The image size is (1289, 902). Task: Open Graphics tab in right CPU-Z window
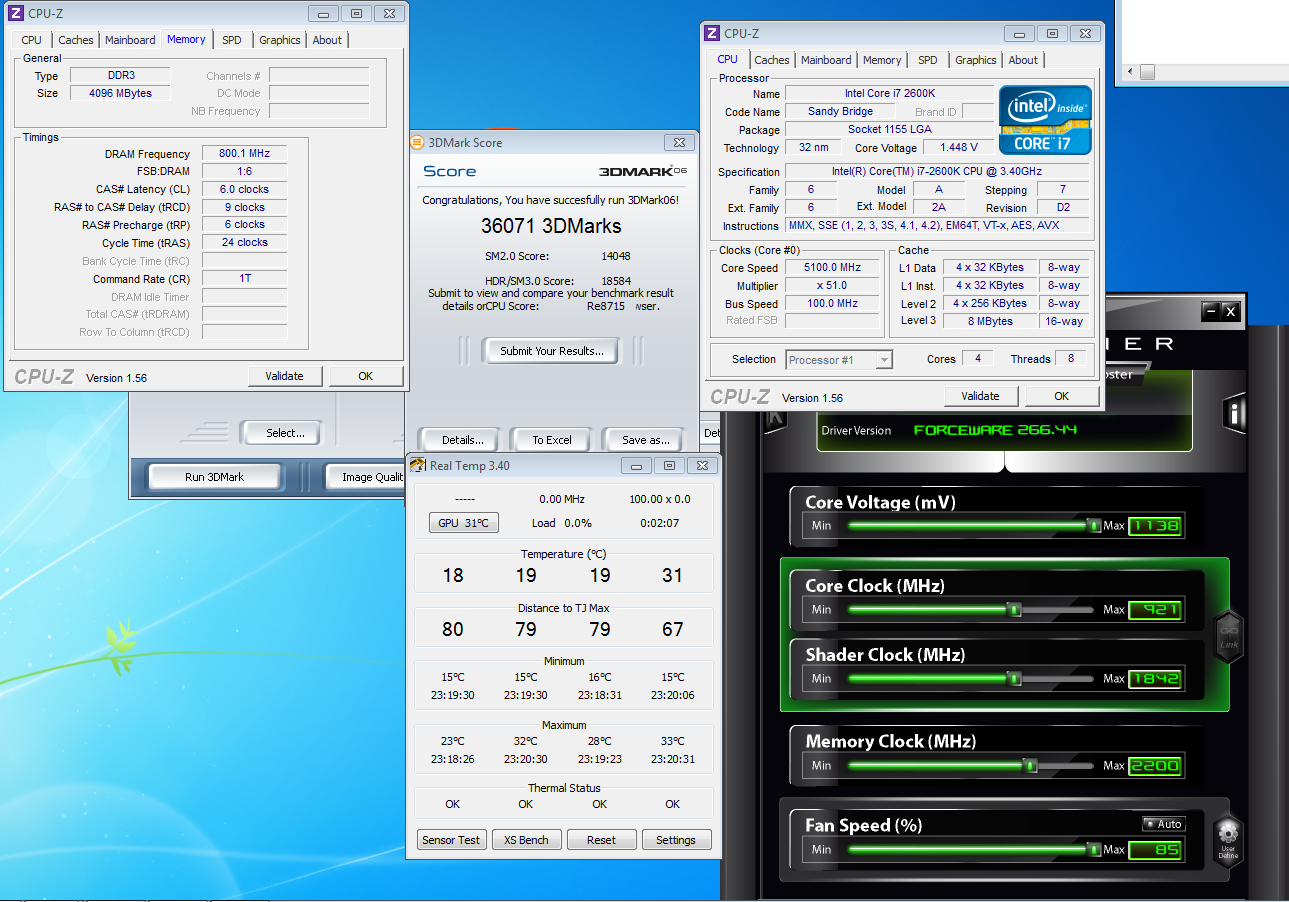point(976,60)
